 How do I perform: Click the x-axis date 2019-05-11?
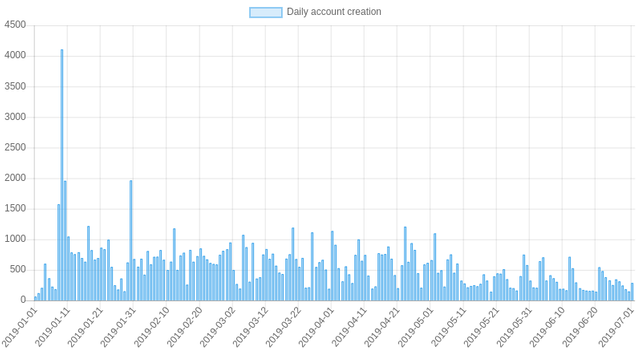(449, 327)
